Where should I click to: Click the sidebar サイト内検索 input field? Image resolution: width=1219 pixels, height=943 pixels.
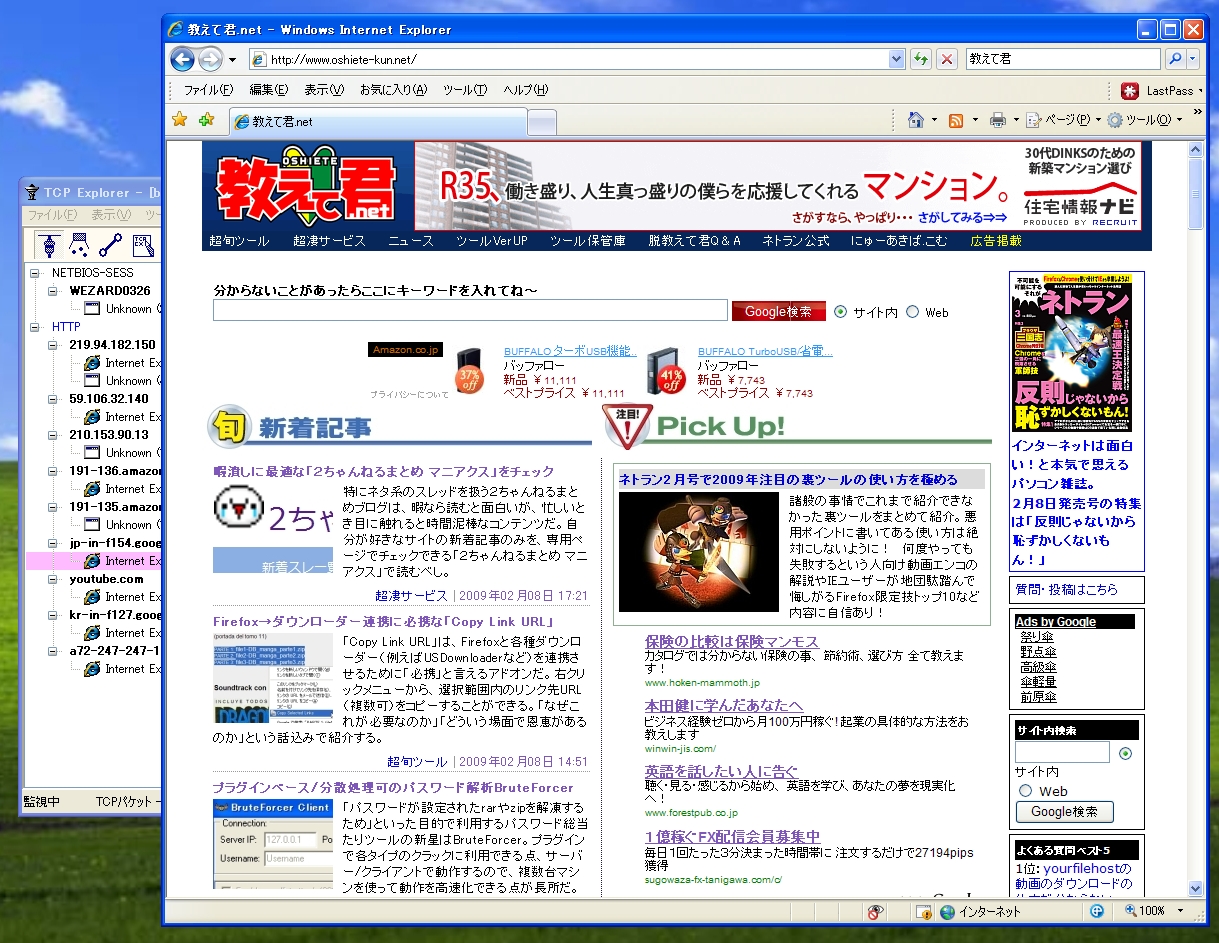[x=1062, y=752]
